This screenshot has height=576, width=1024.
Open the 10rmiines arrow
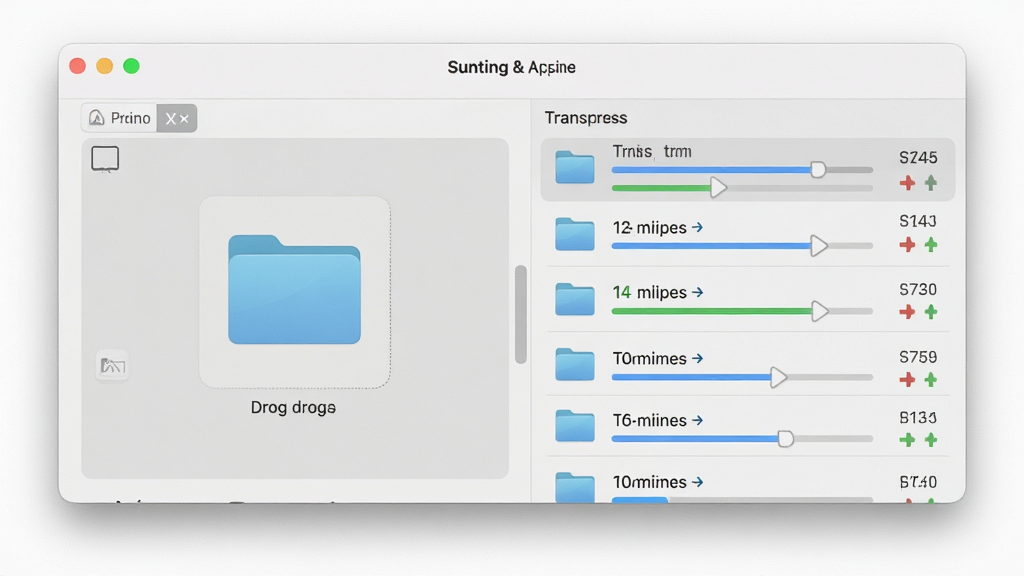697,482
